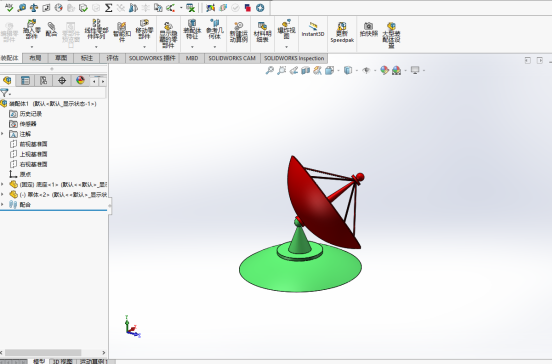Screen dimensions: 552x364
Task: Click the spell check ABC icon
Action: pos(9,7)
